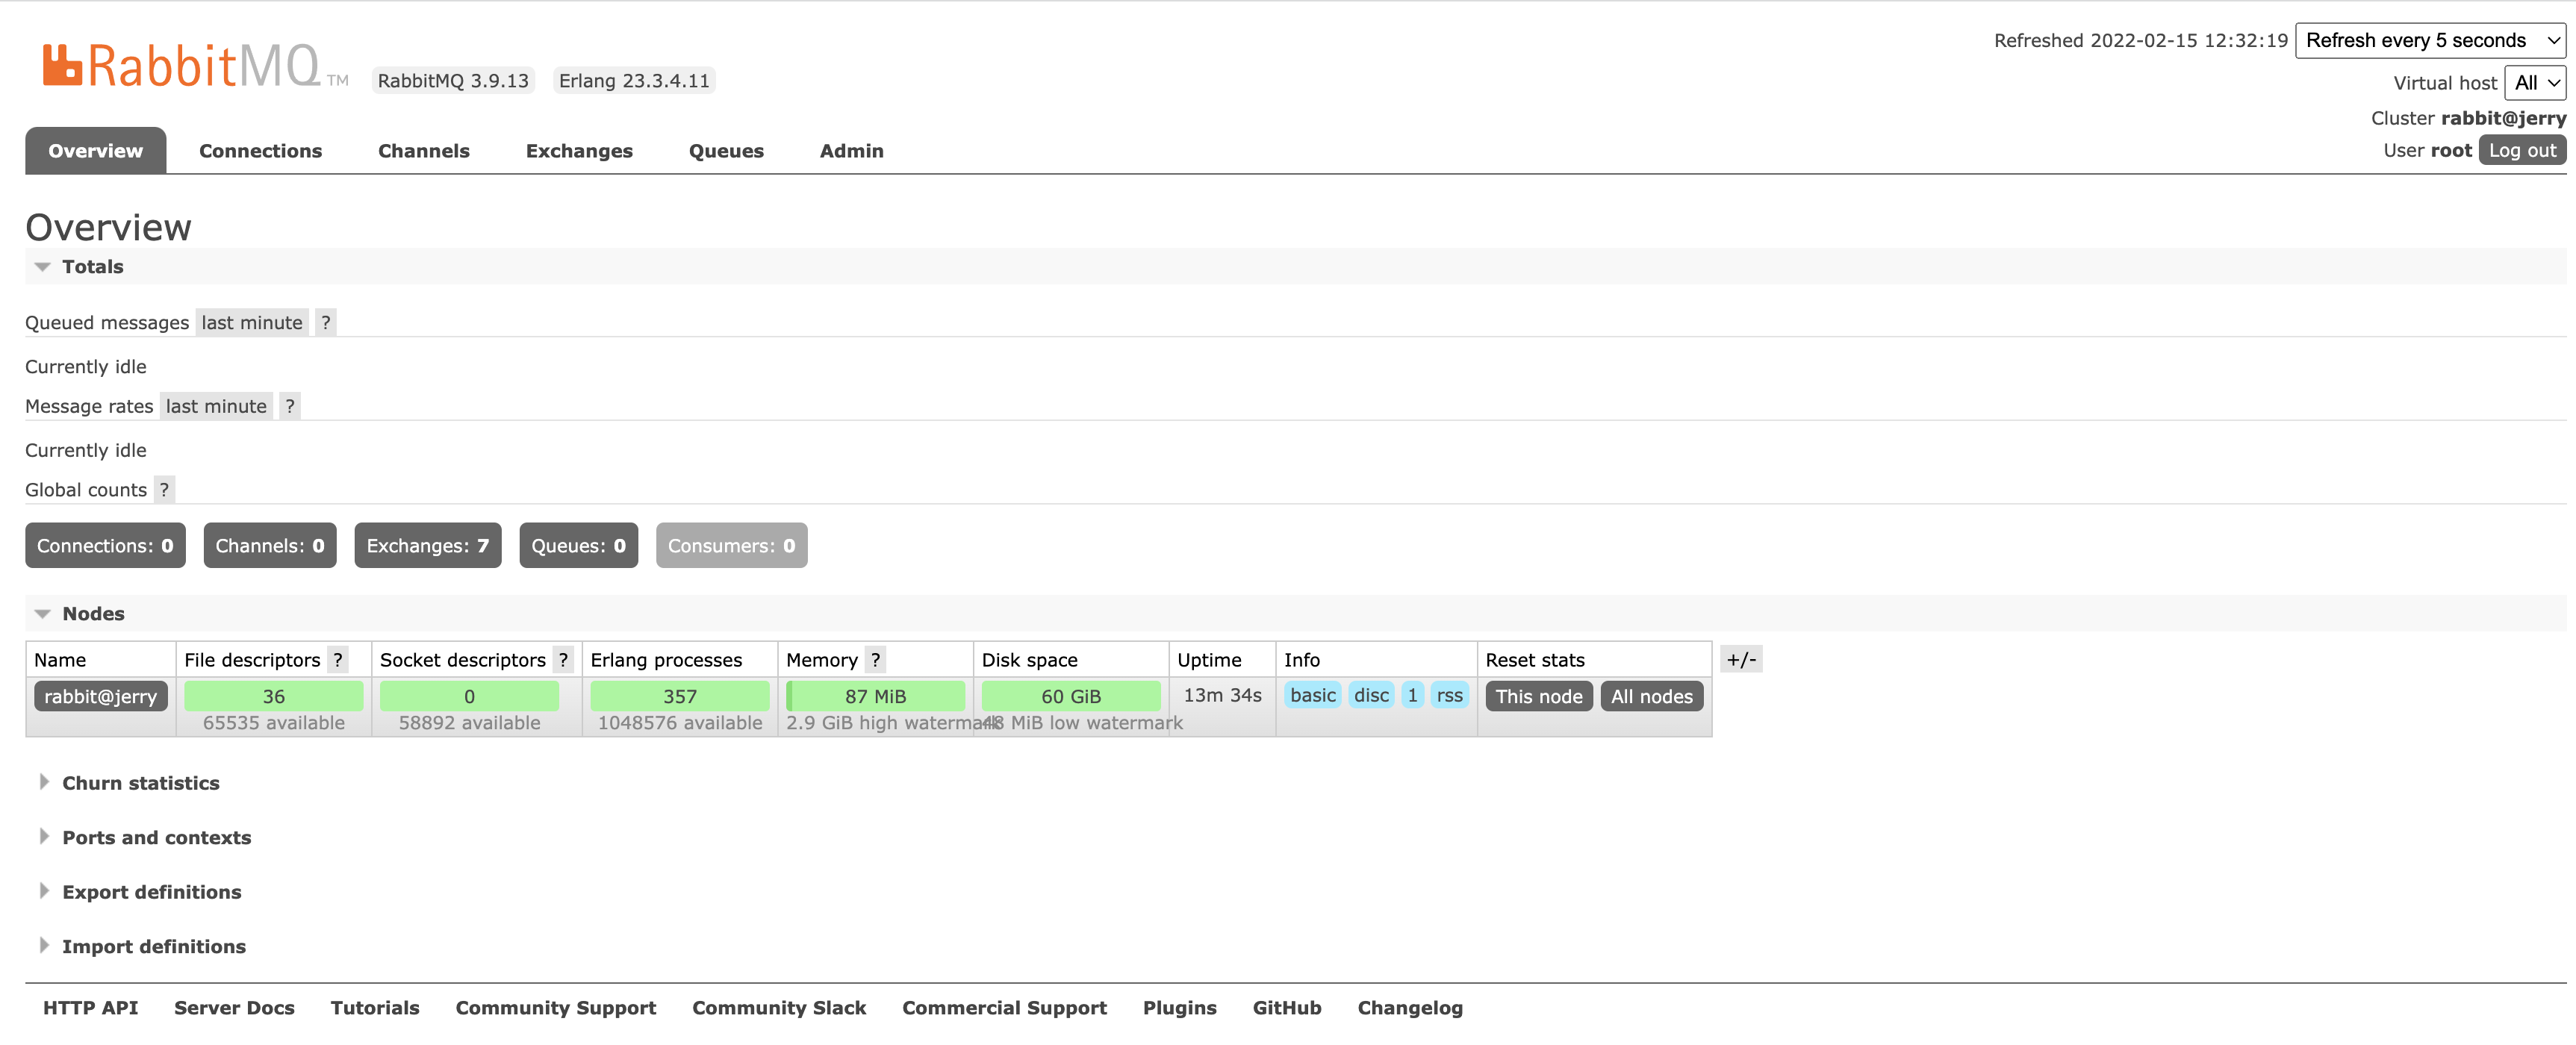Collapse the Nodes section
Image resolution: width=2576 pixels, height=1045 pixels.
point(93,614)
